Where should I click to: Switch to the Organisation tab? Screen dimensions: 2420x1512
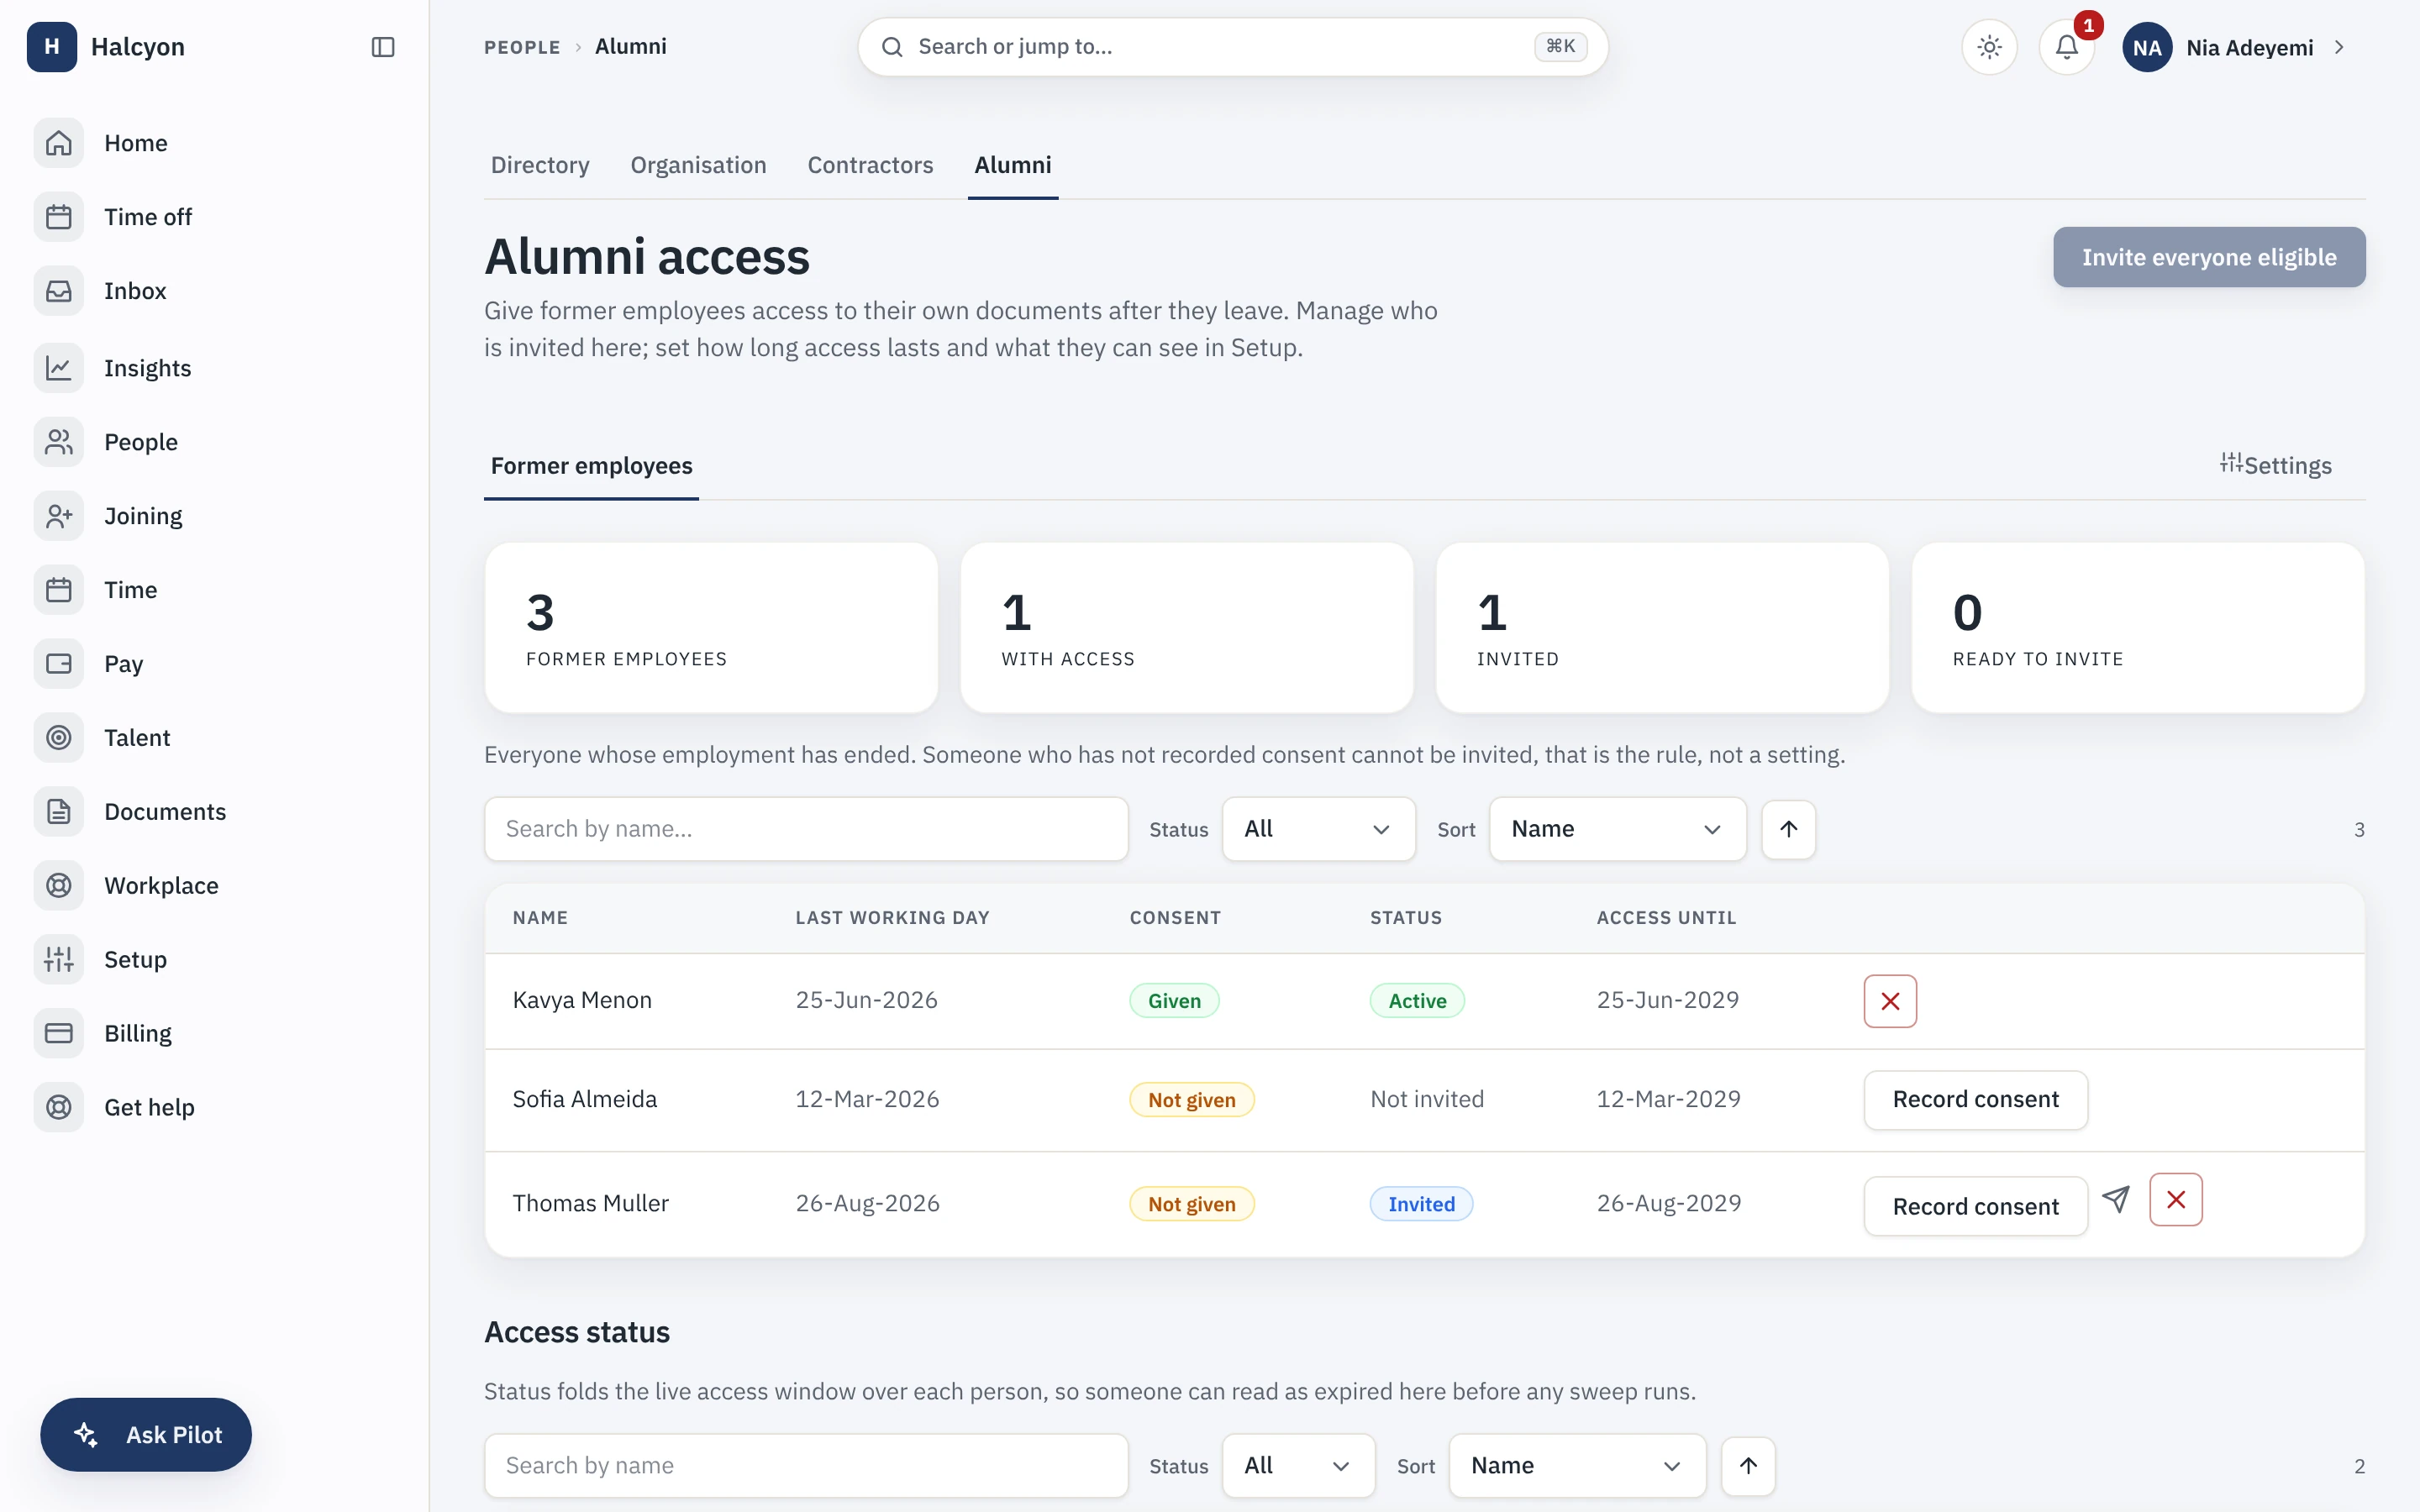click(x=698, y=165)
